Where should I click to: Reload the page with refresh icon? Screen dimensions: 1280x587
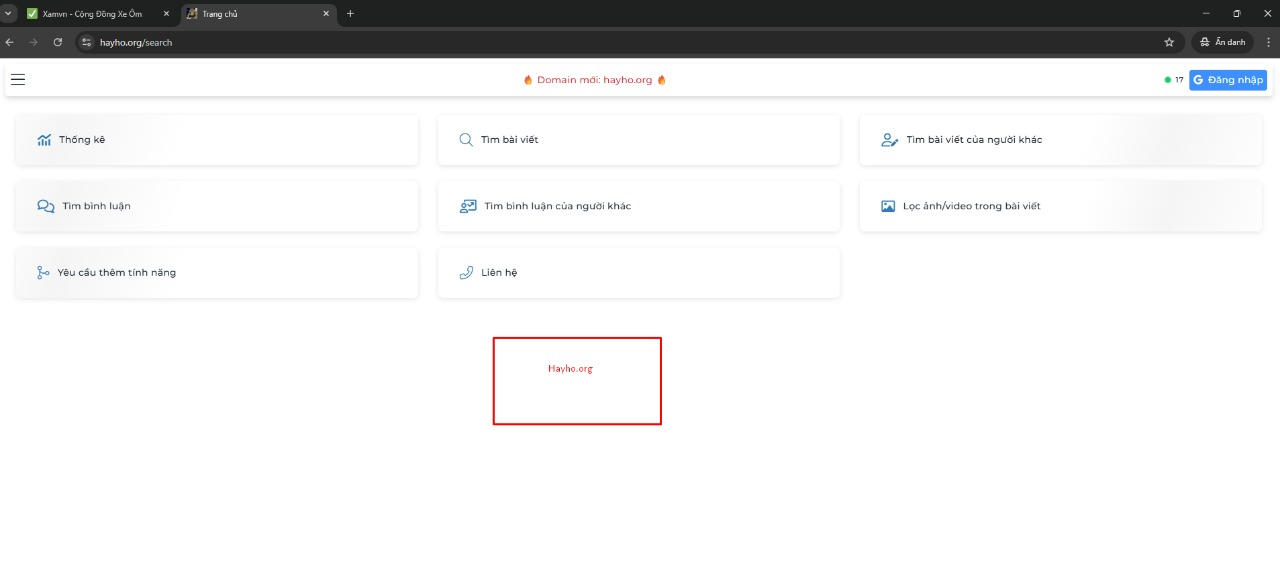58,42
